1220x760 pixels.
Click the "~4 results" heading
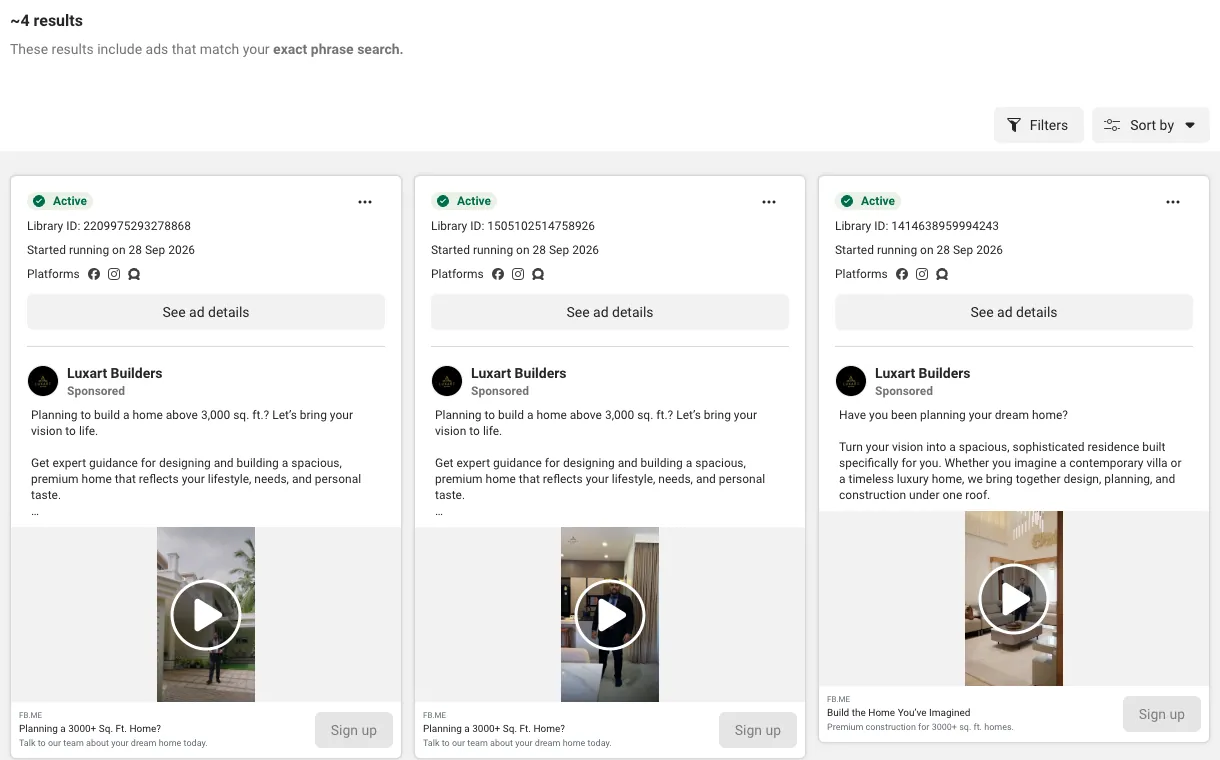pyautogui.click(x=47, y=21)
